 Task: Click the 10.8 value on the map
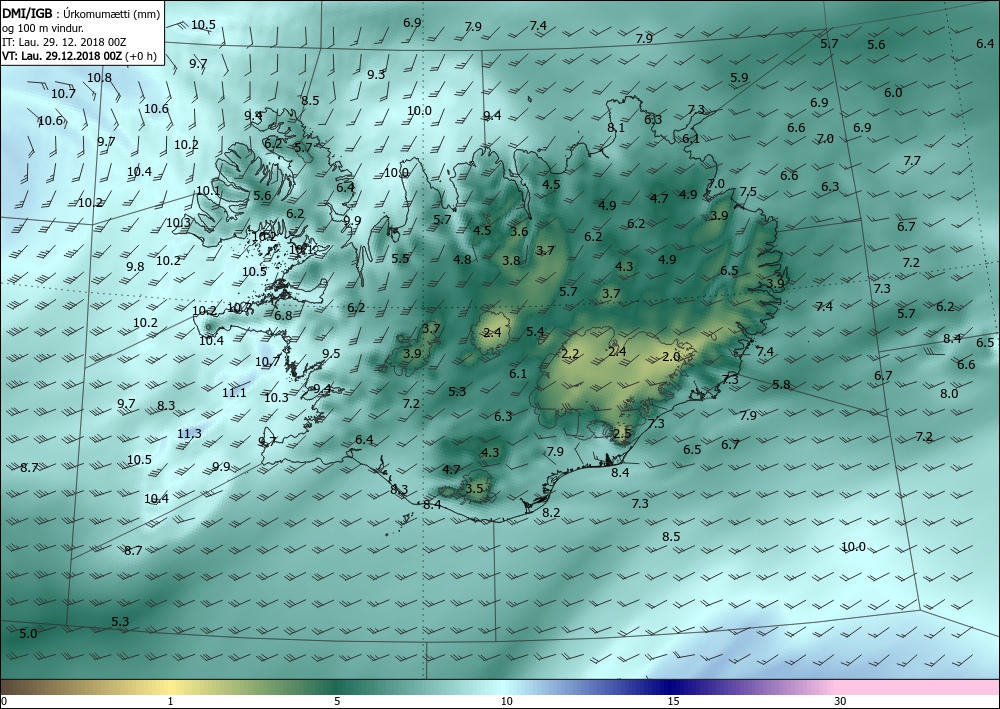coord(99,78)
